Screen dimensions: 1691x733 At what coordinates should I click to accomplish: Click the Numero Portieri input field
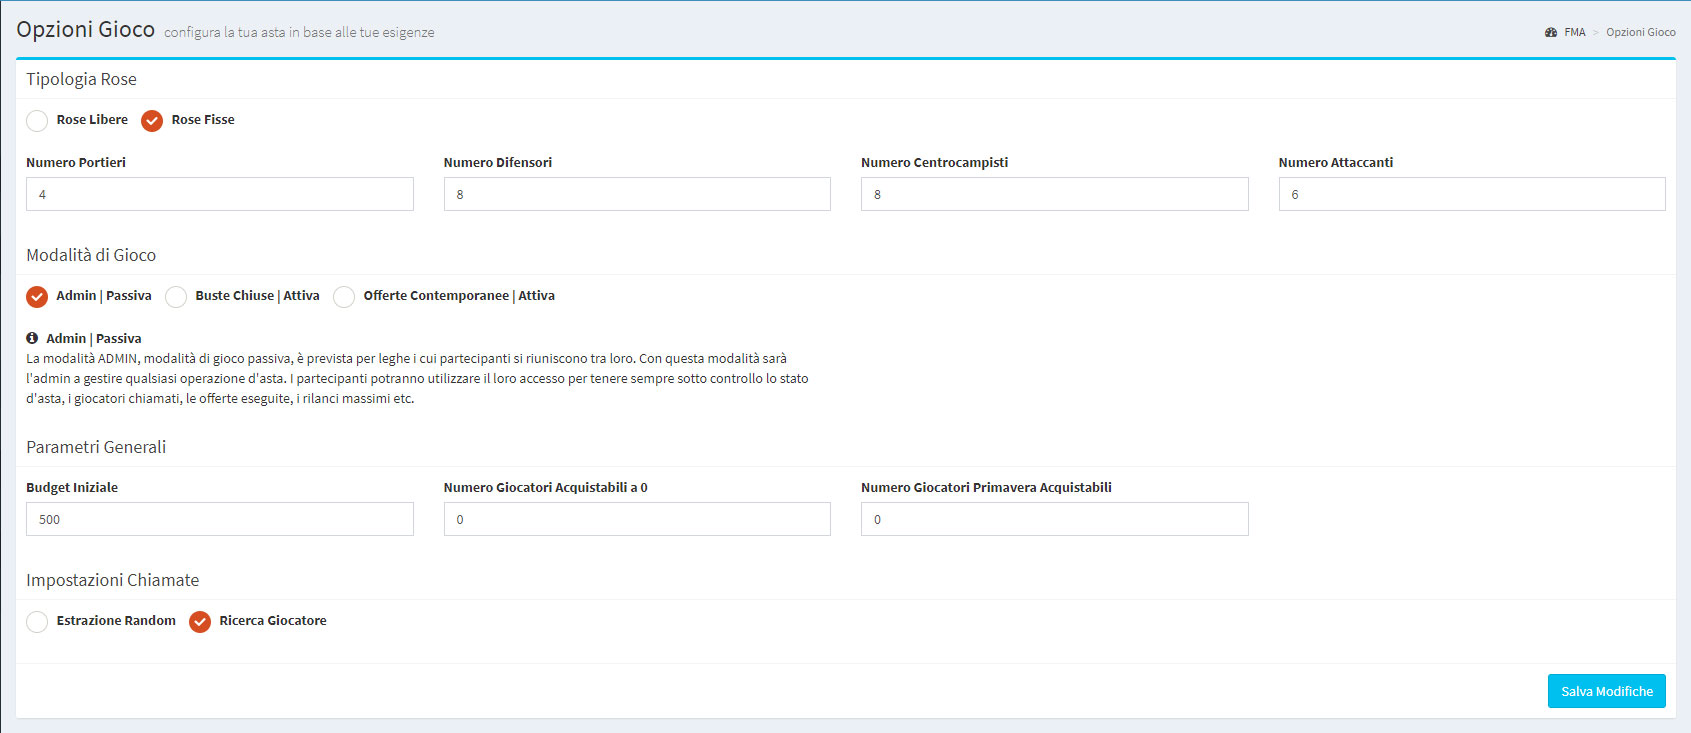pyautogui.click(x=219, y=194)
